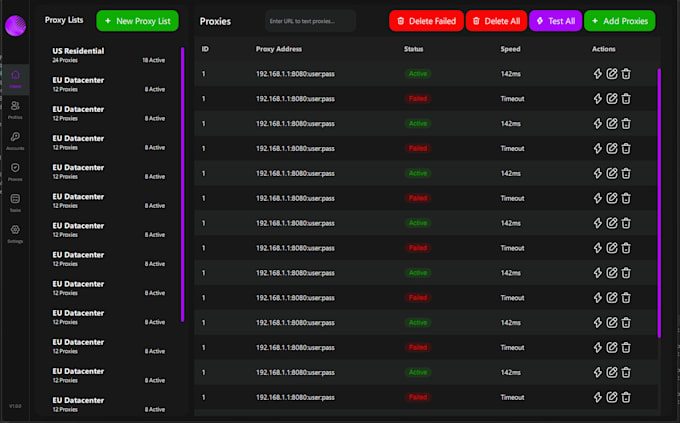This screenshot has height=423, width=680.
Task: Open the Profiles section in sidebar
Action: (15, 110)
